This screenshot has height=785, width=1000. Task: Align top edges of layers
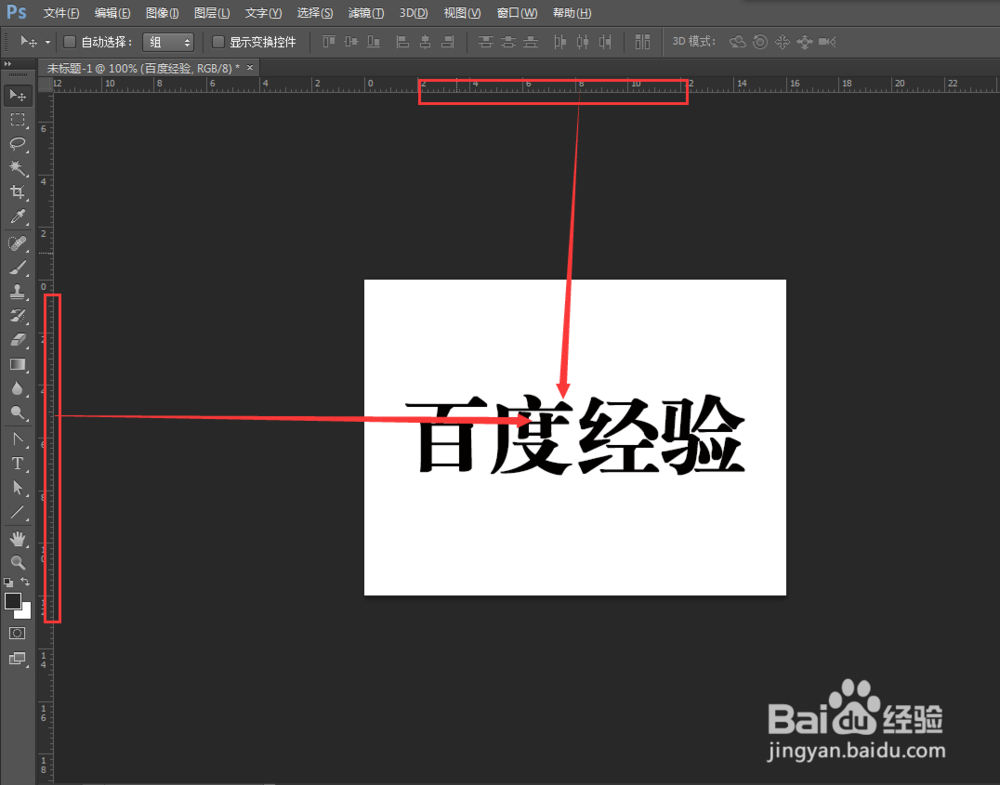tap(328, 42)
